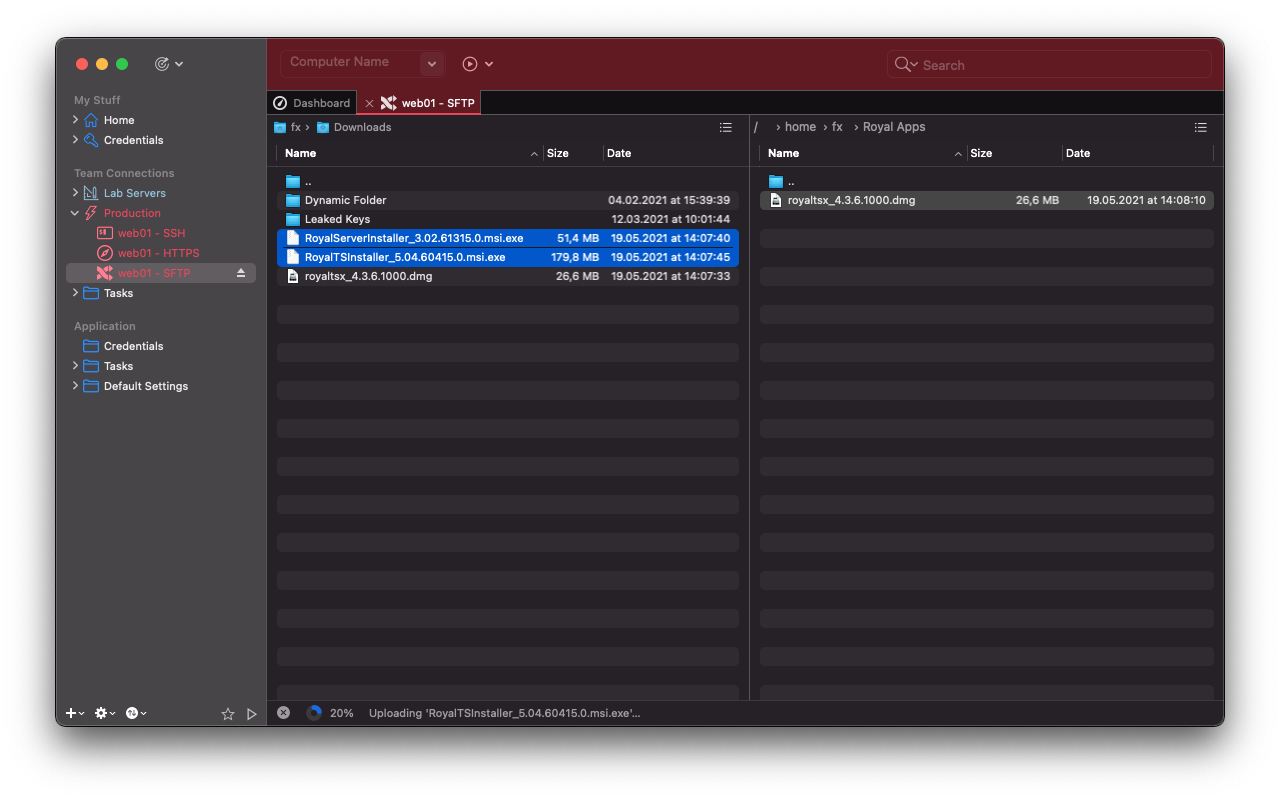Click the play arrow at the bottom toolbar
Screen dimensions: 1280x800
(252, 714)
